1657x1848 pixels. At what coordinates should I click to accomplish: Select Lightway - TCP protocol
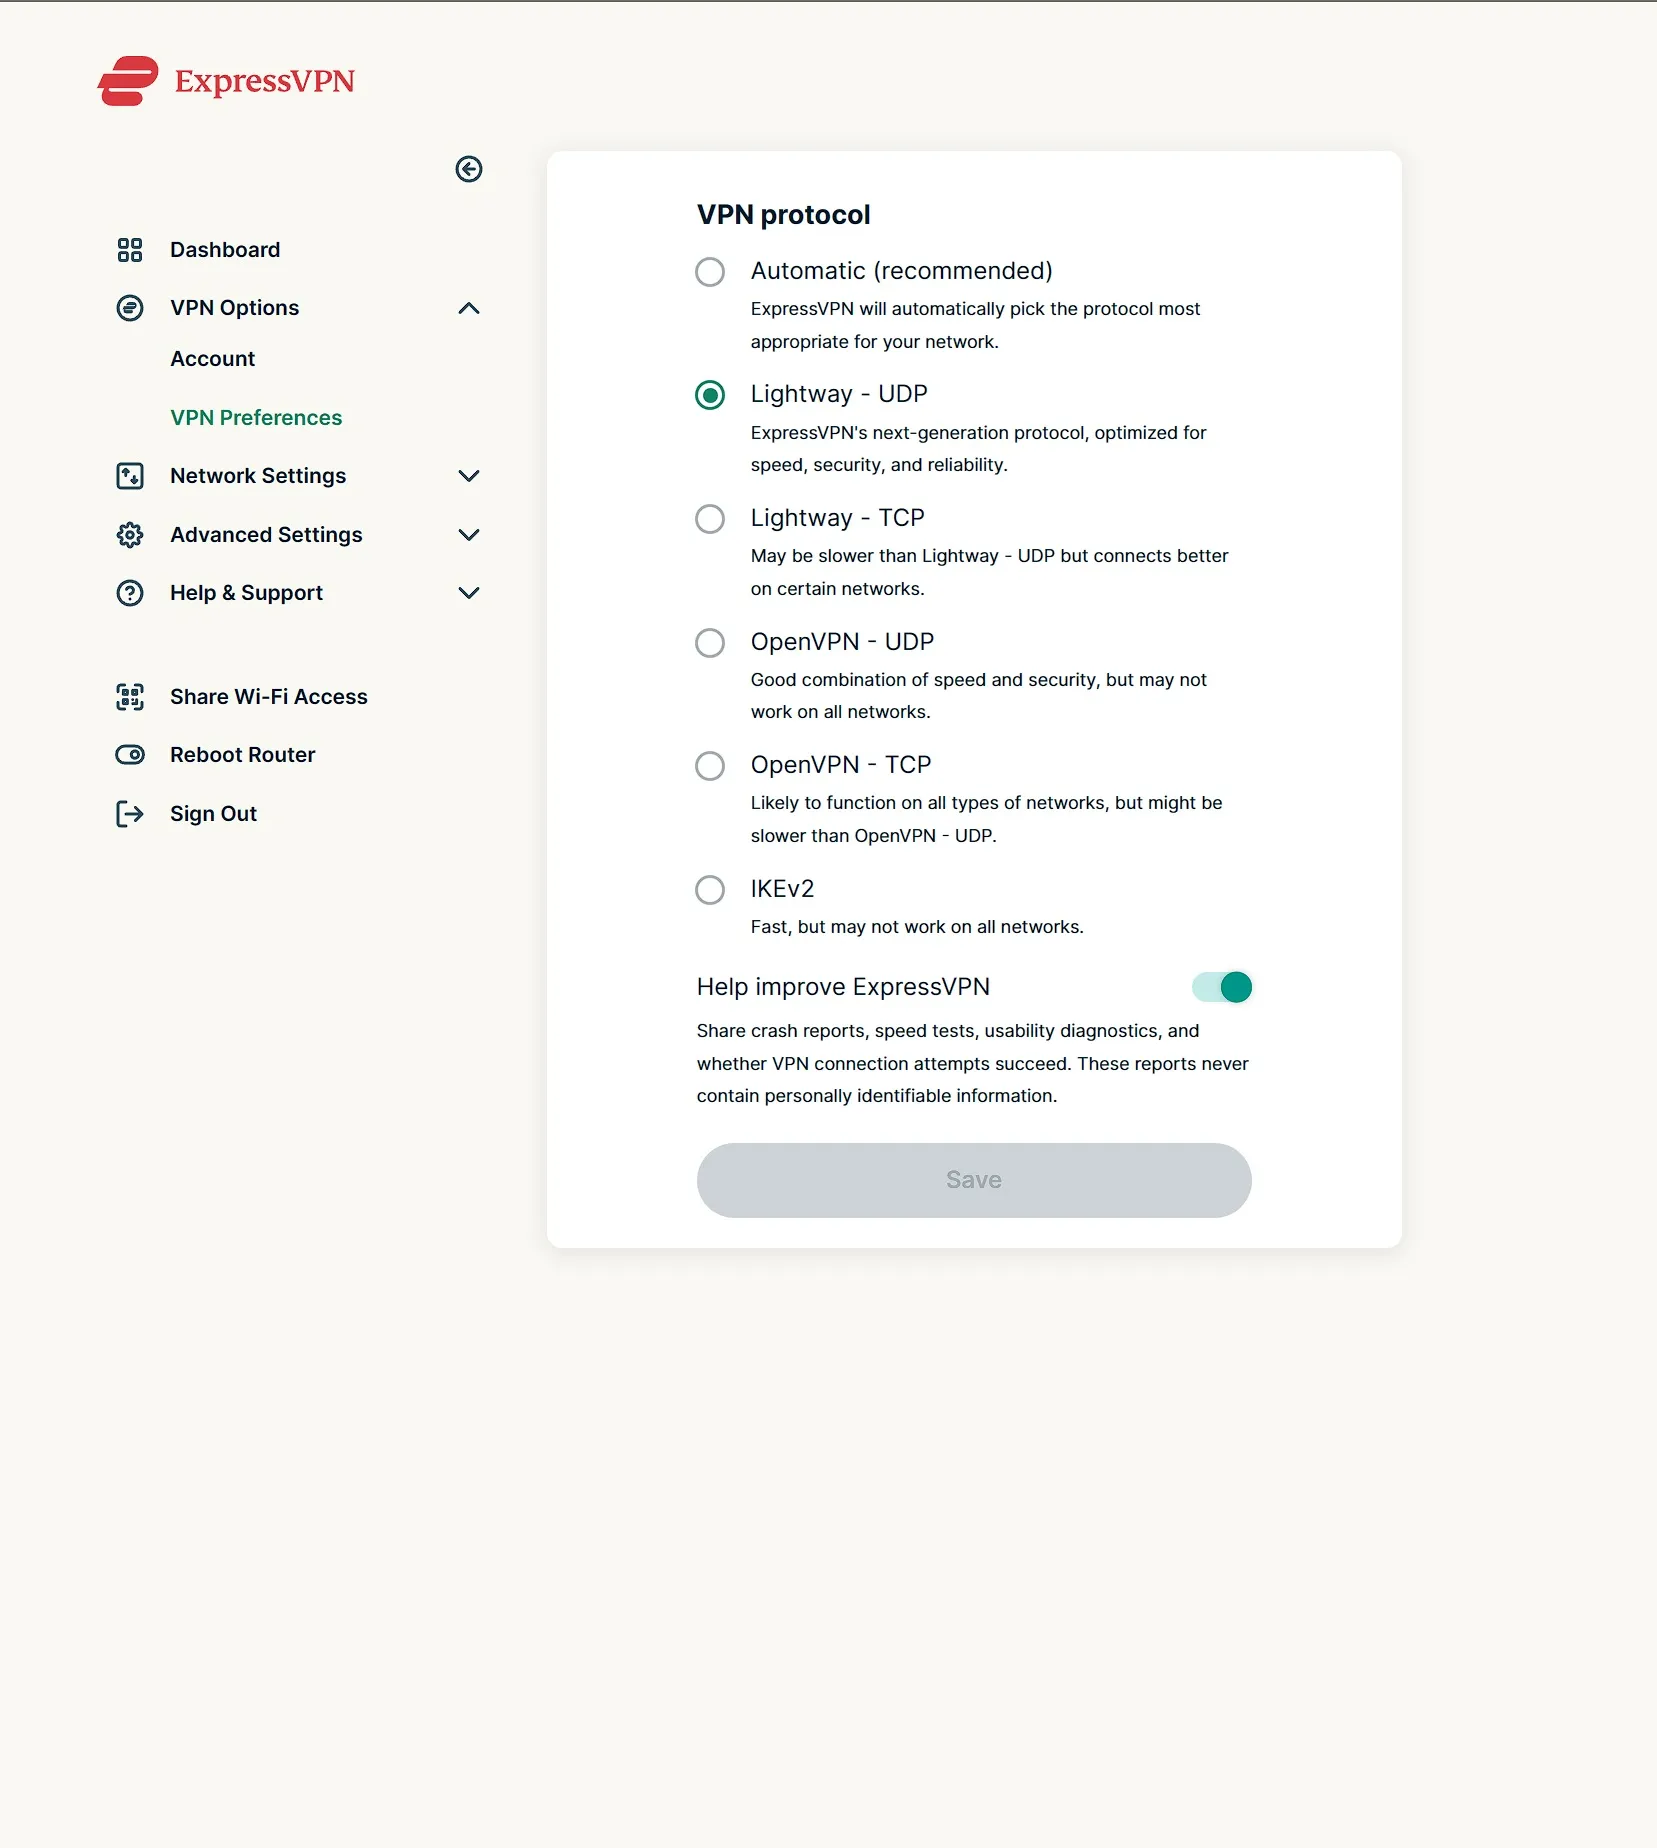710,519
